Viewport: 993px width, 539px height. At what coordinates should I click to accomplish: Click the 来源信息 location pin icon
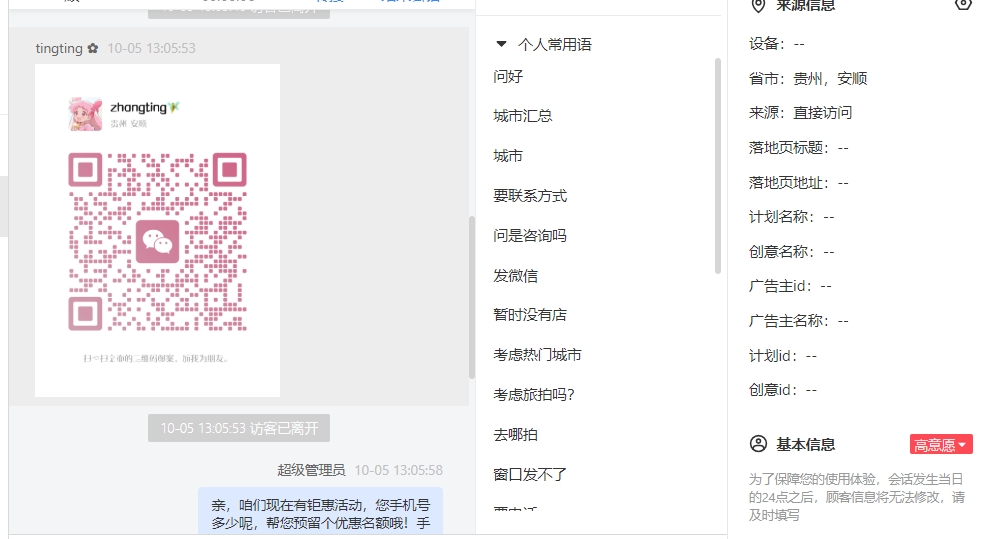click(x=758, y=6)
